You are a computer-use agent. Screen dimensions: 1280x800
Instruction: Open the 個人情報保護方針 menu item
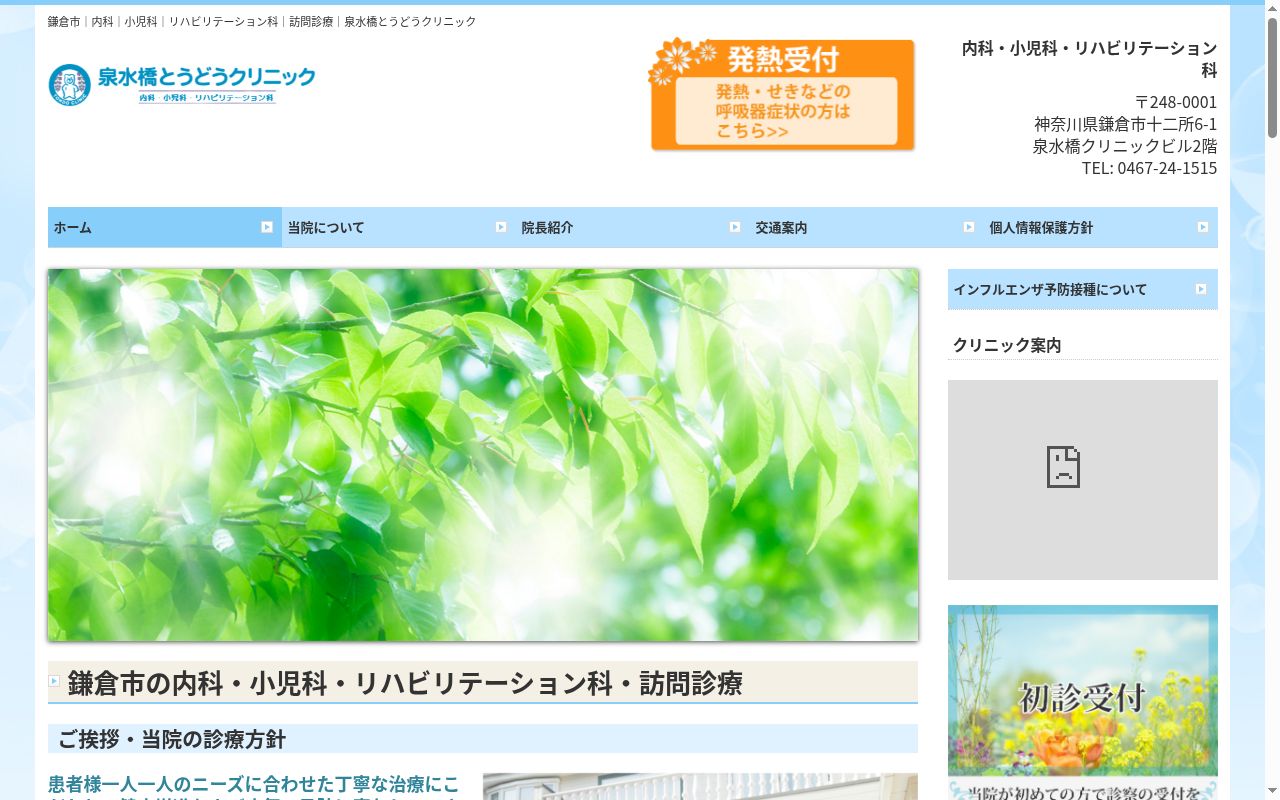[x=1101, y=227]
